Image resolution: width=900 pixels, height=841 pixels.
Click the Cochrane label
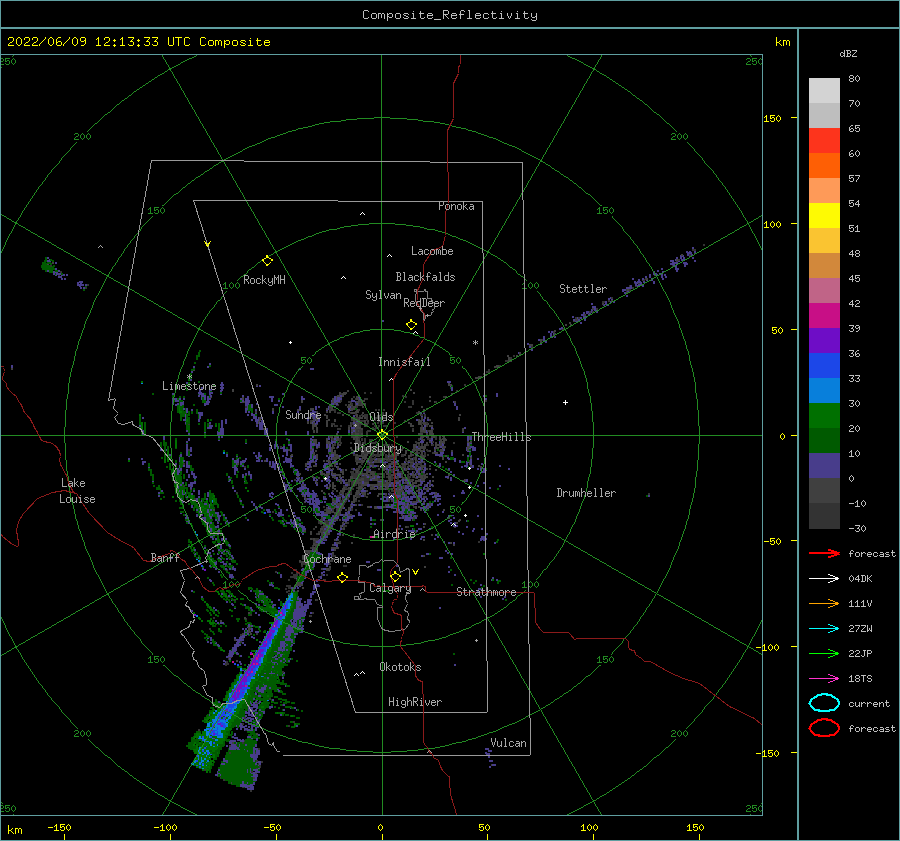tap(327, 559)
